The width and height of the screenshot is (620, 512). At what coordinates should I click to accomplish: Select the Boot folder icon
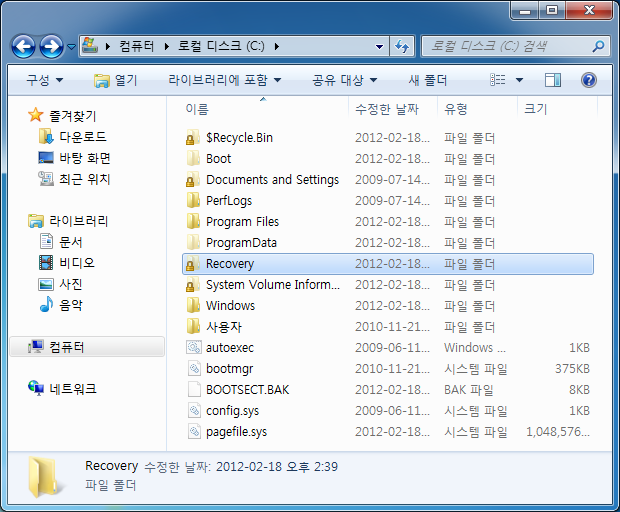click(x=193, y=159)
